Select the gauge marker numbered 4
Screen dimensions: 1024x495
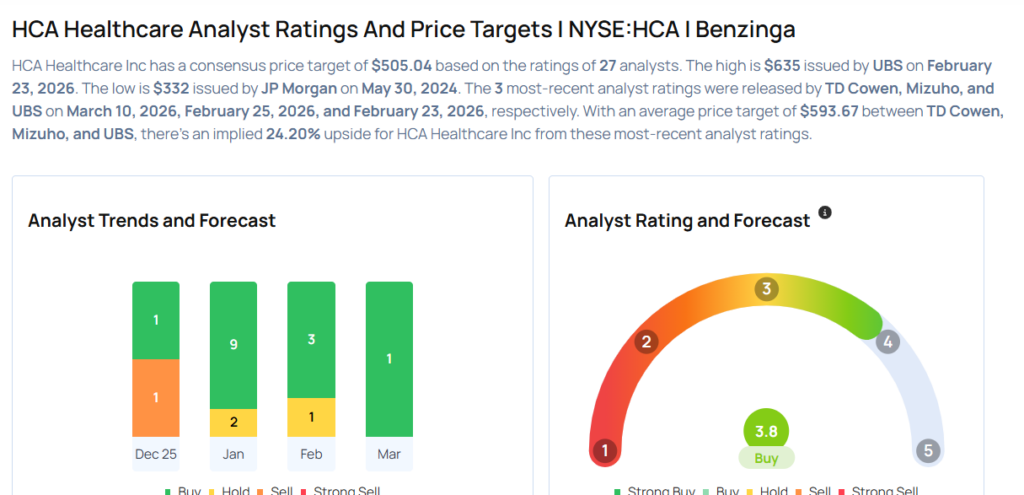[887, 342]
